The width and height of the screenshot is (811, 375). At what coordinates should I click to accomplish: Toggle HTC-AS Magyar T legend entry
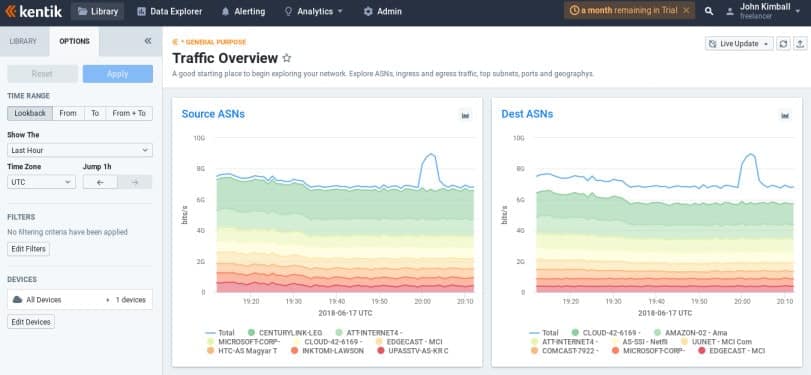242,351
